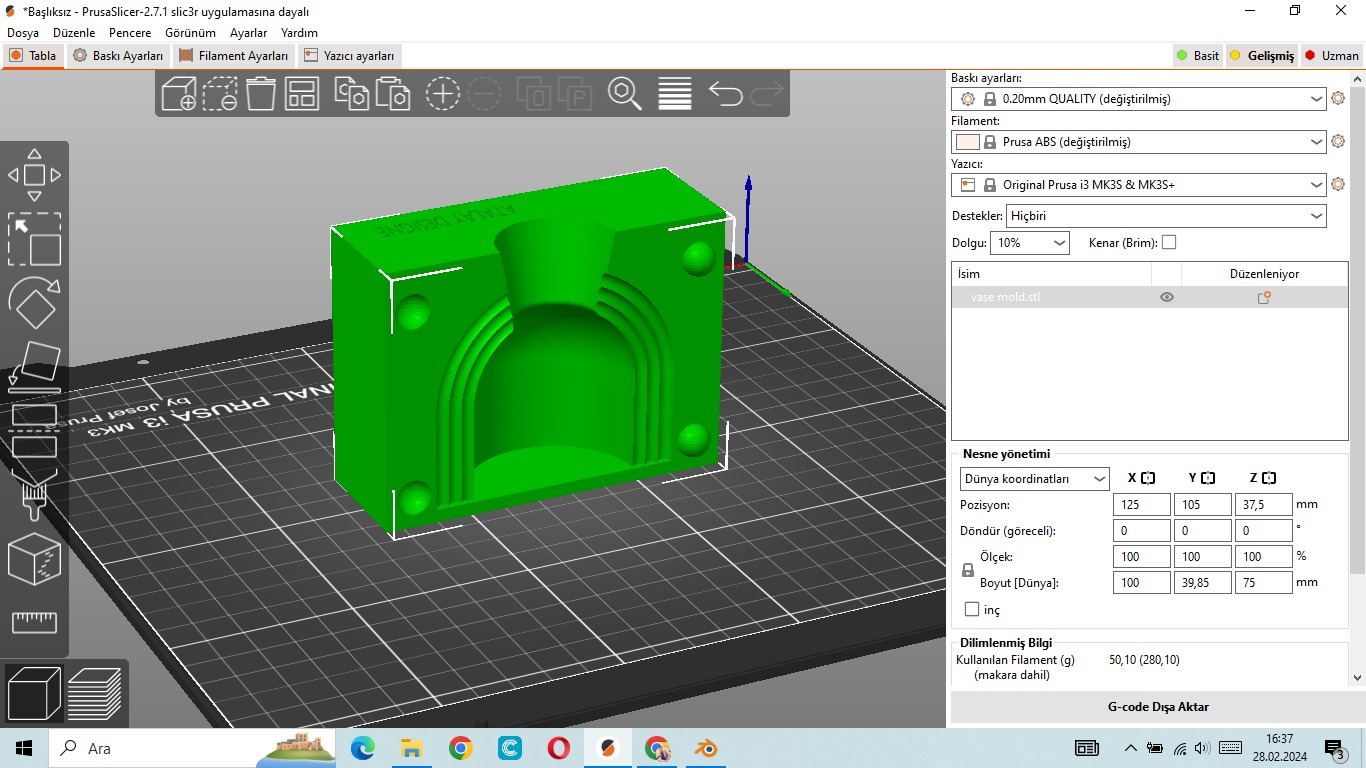The image size is (1366, 768).
Task: Enable the Kenar (Brim) checkbox
Action: coord(1169,242)
